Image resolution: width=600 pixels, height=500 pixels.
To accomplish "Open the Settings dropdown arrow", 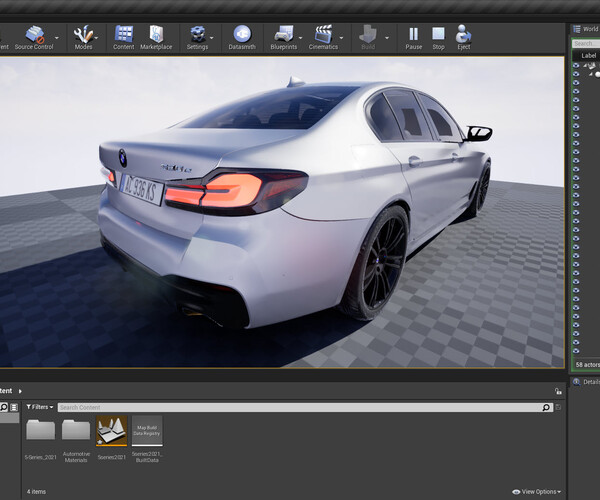I will click(x=212, y=38).
